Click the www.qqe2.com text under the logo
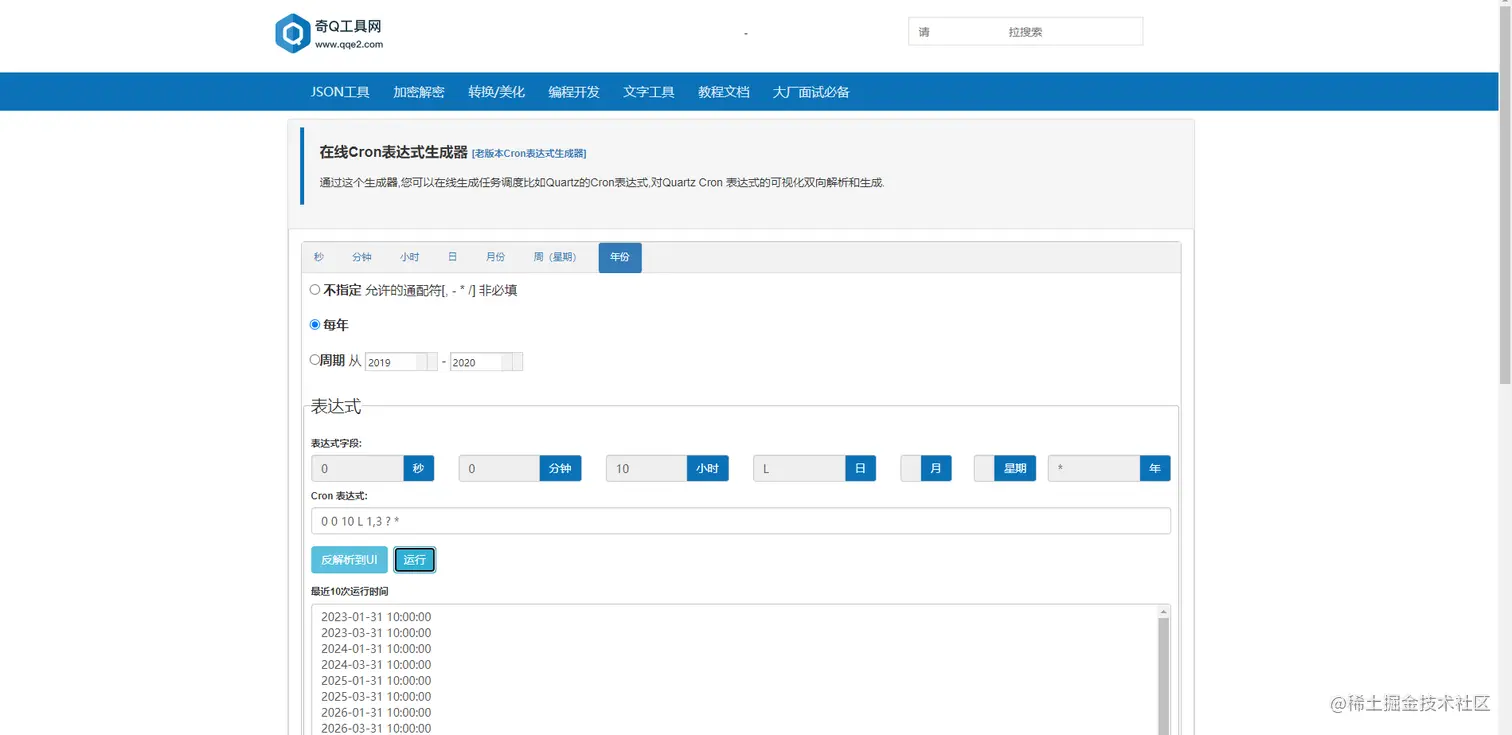Screen dimensions: 1512x735 [349, 44]
